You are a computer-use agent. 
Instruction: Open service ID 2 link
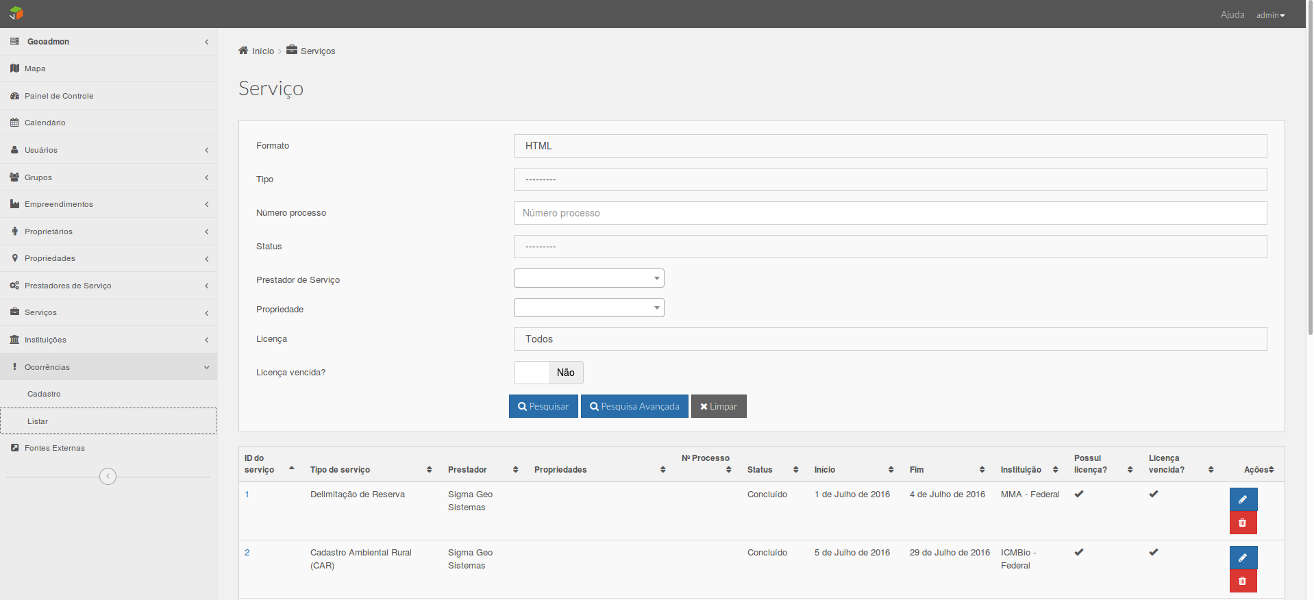tap(247, 553)
